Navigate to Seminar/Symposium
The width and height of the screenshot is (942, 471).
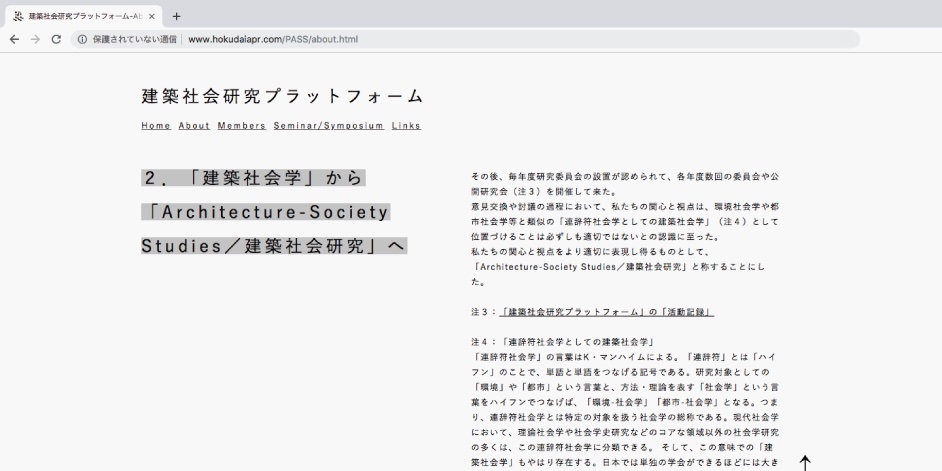(328, 126)
